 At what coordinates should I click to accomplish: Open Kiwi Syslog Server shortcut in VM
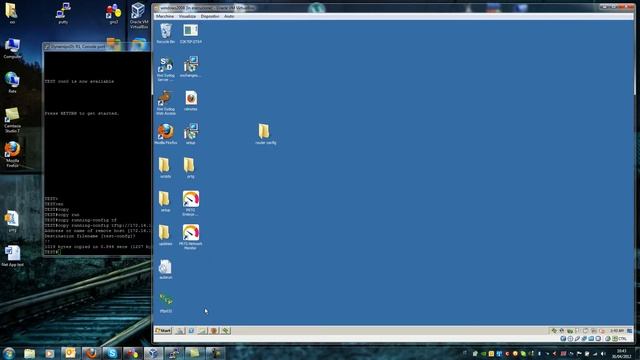click(166, 69)
